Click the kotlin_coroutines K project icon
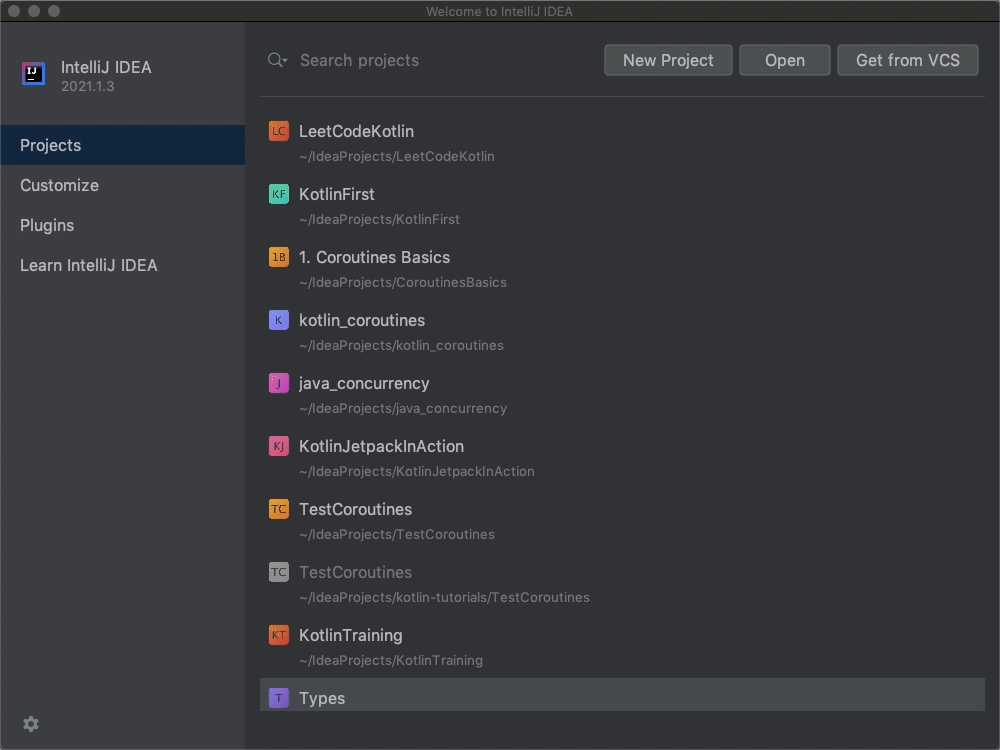 point(279,320)
